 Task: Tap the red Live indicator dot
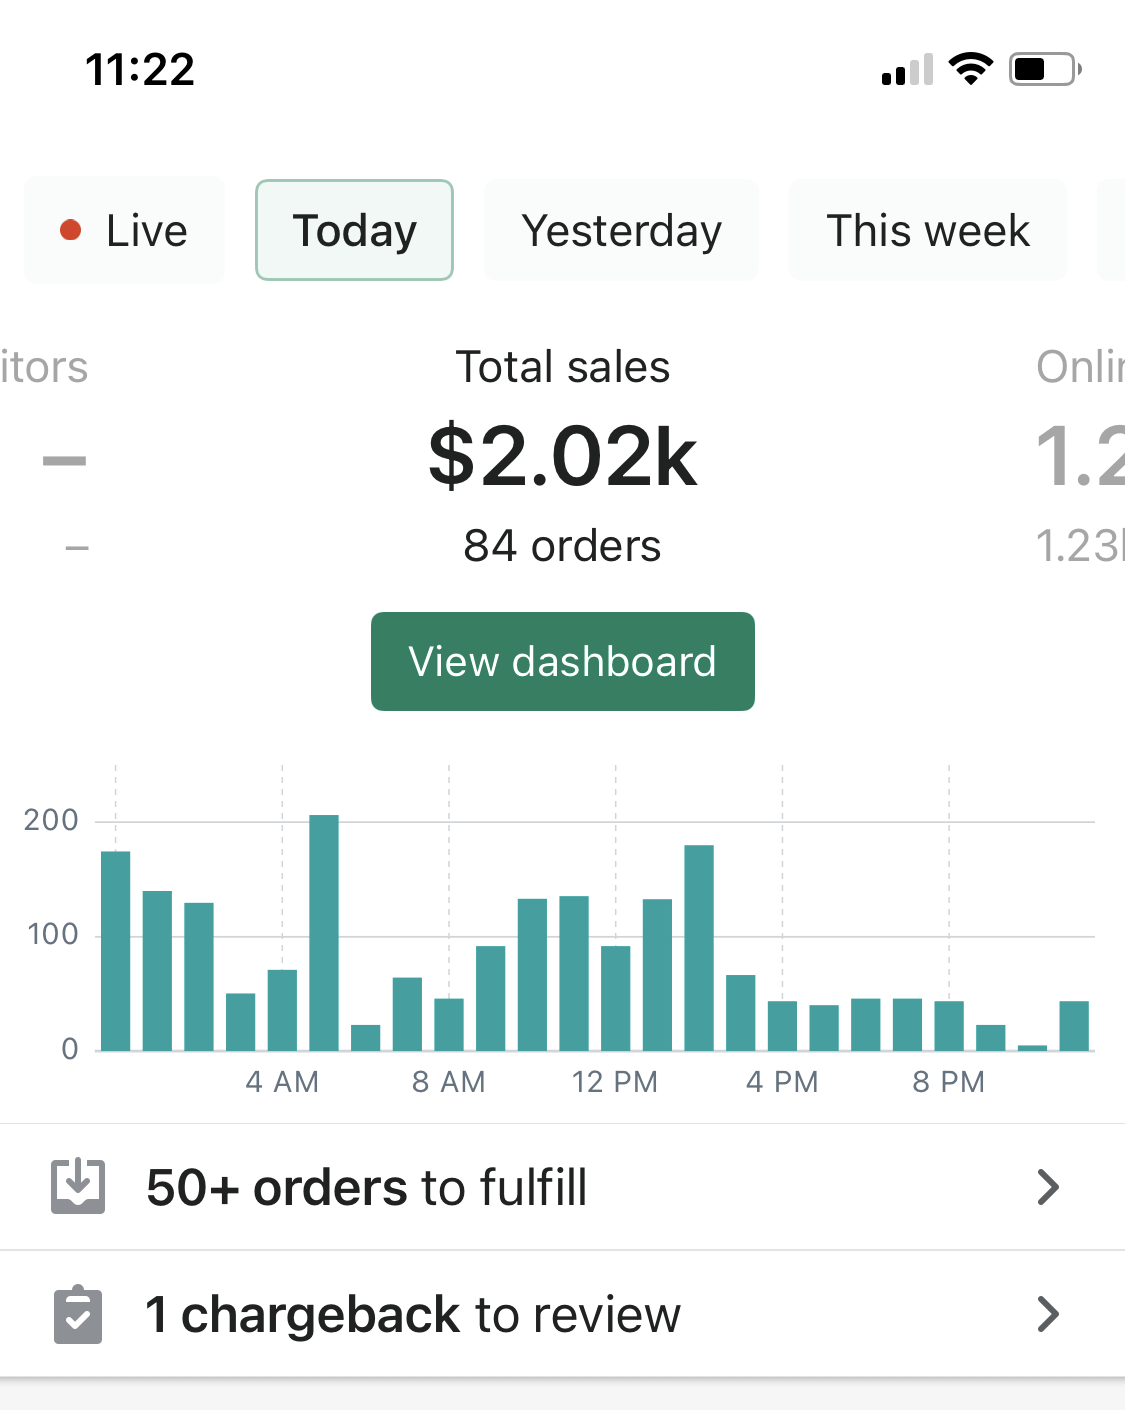click(70, 231)
